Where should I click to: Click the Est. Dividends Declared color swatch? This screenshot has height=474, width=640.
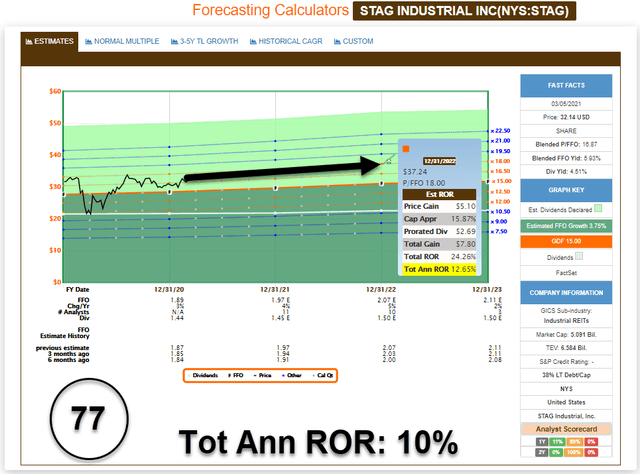click(x=598, y=209)
